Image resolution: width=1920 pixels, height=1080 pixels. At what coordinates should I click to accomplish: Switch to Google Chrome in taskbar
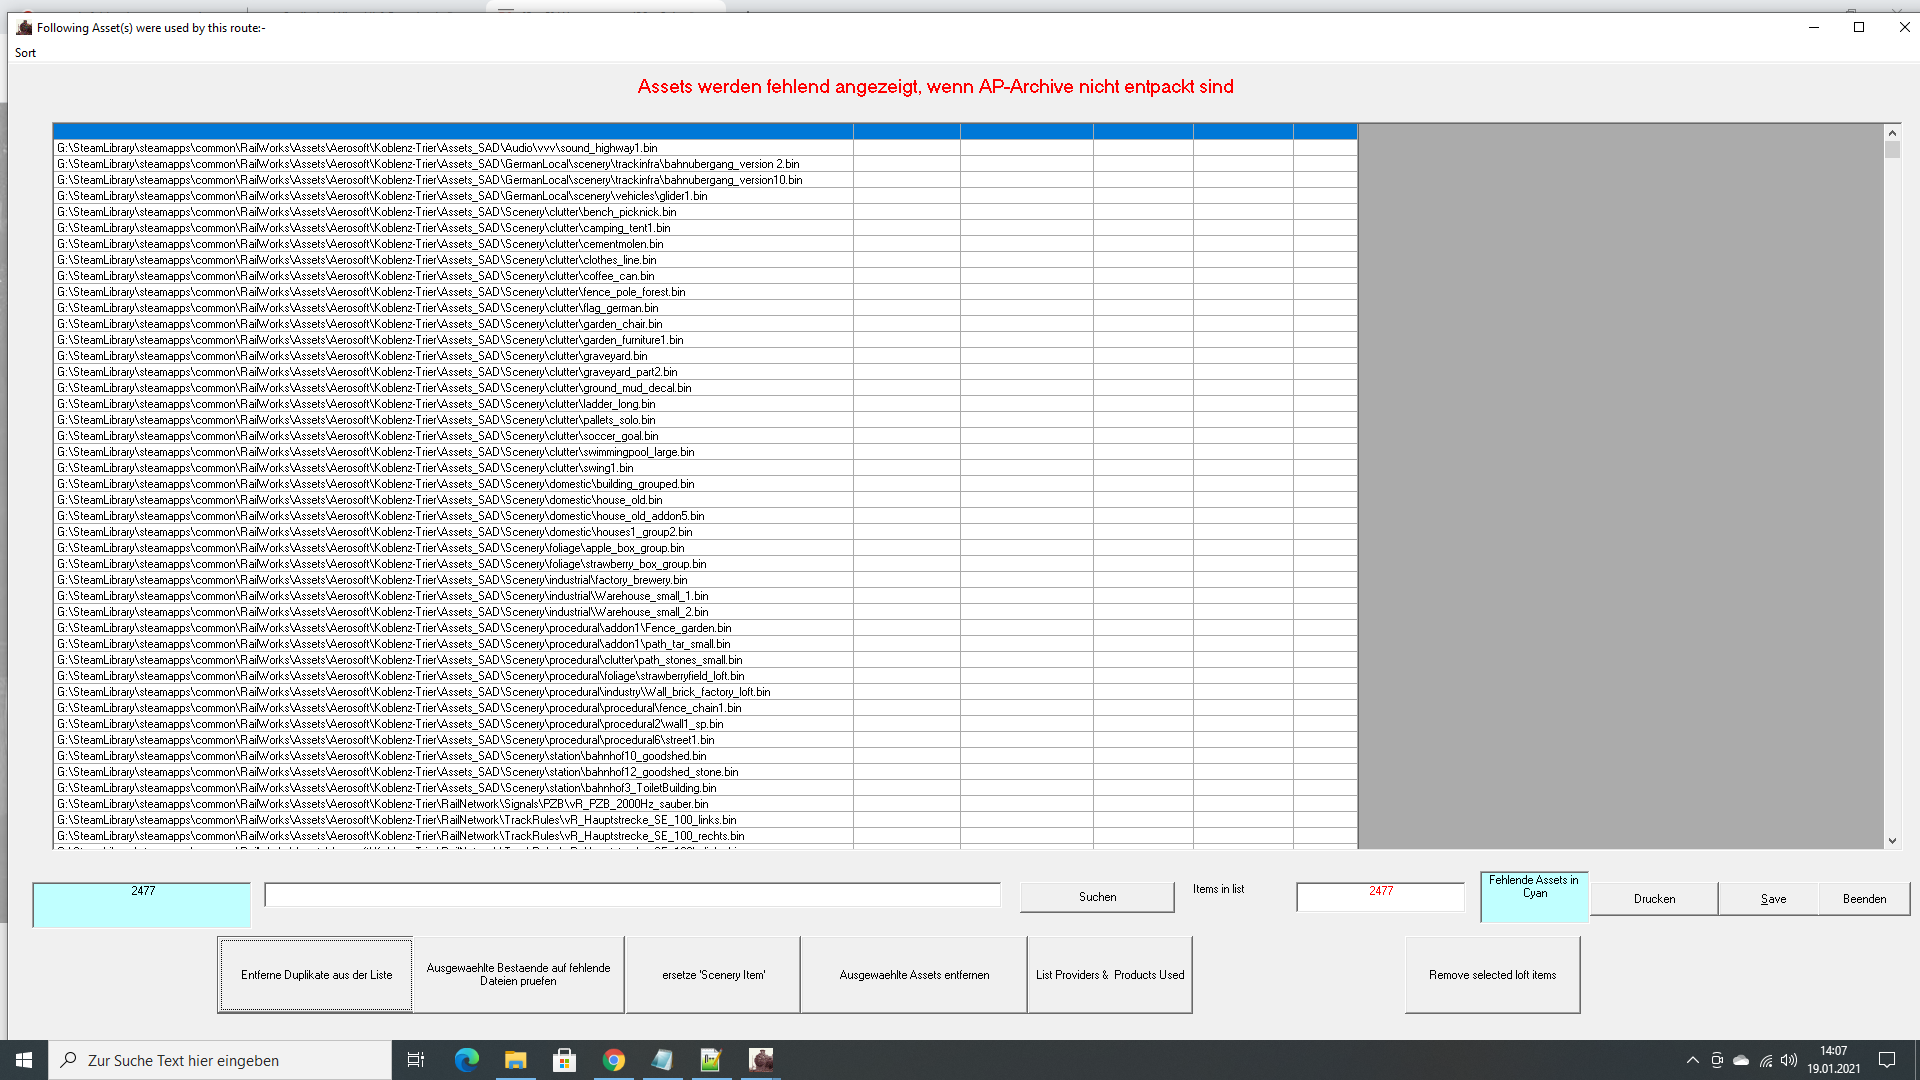point(614,1060)
